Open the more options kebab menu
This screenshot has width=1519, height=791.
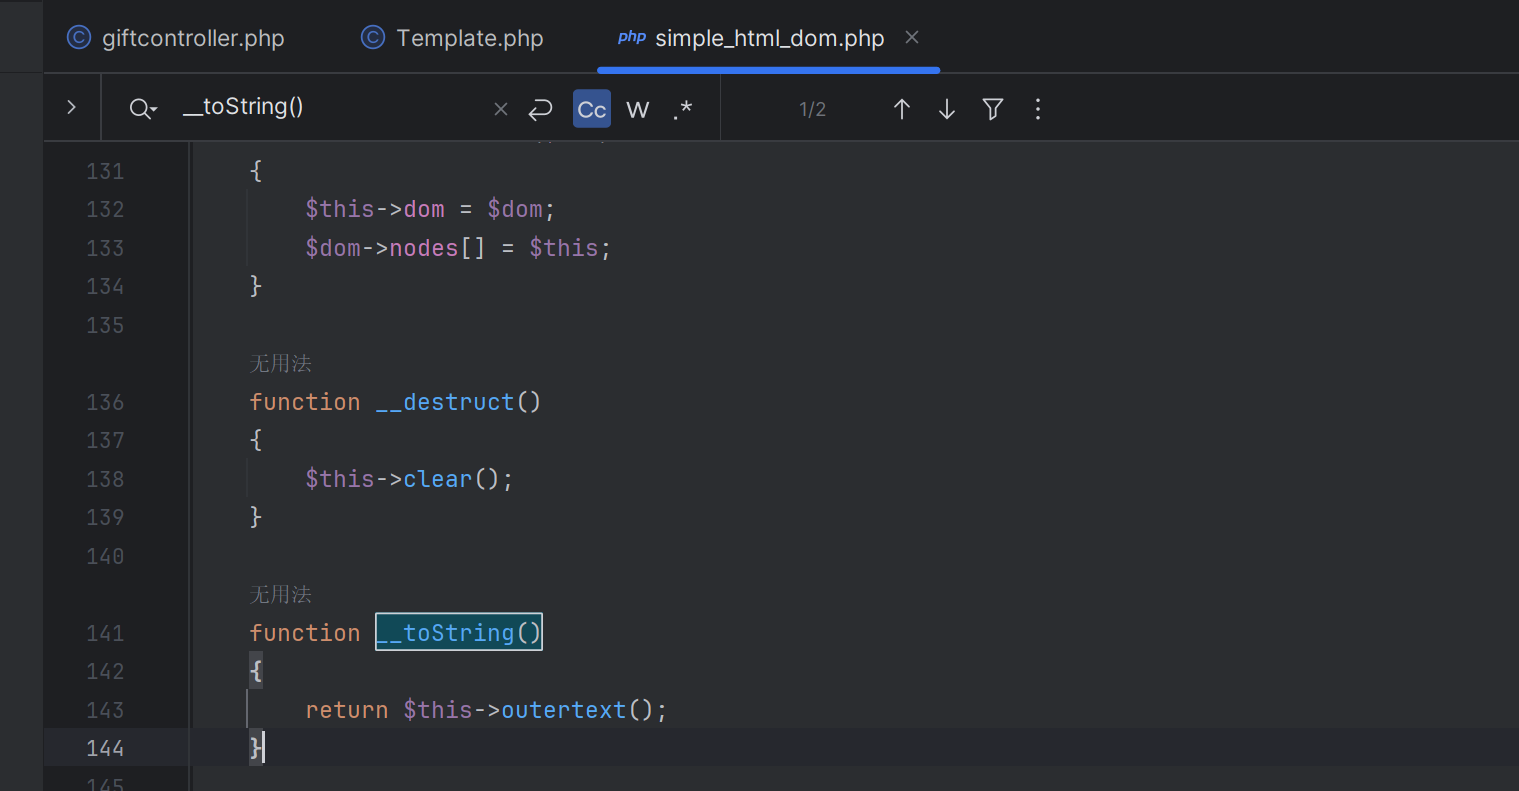point(1038,109)
